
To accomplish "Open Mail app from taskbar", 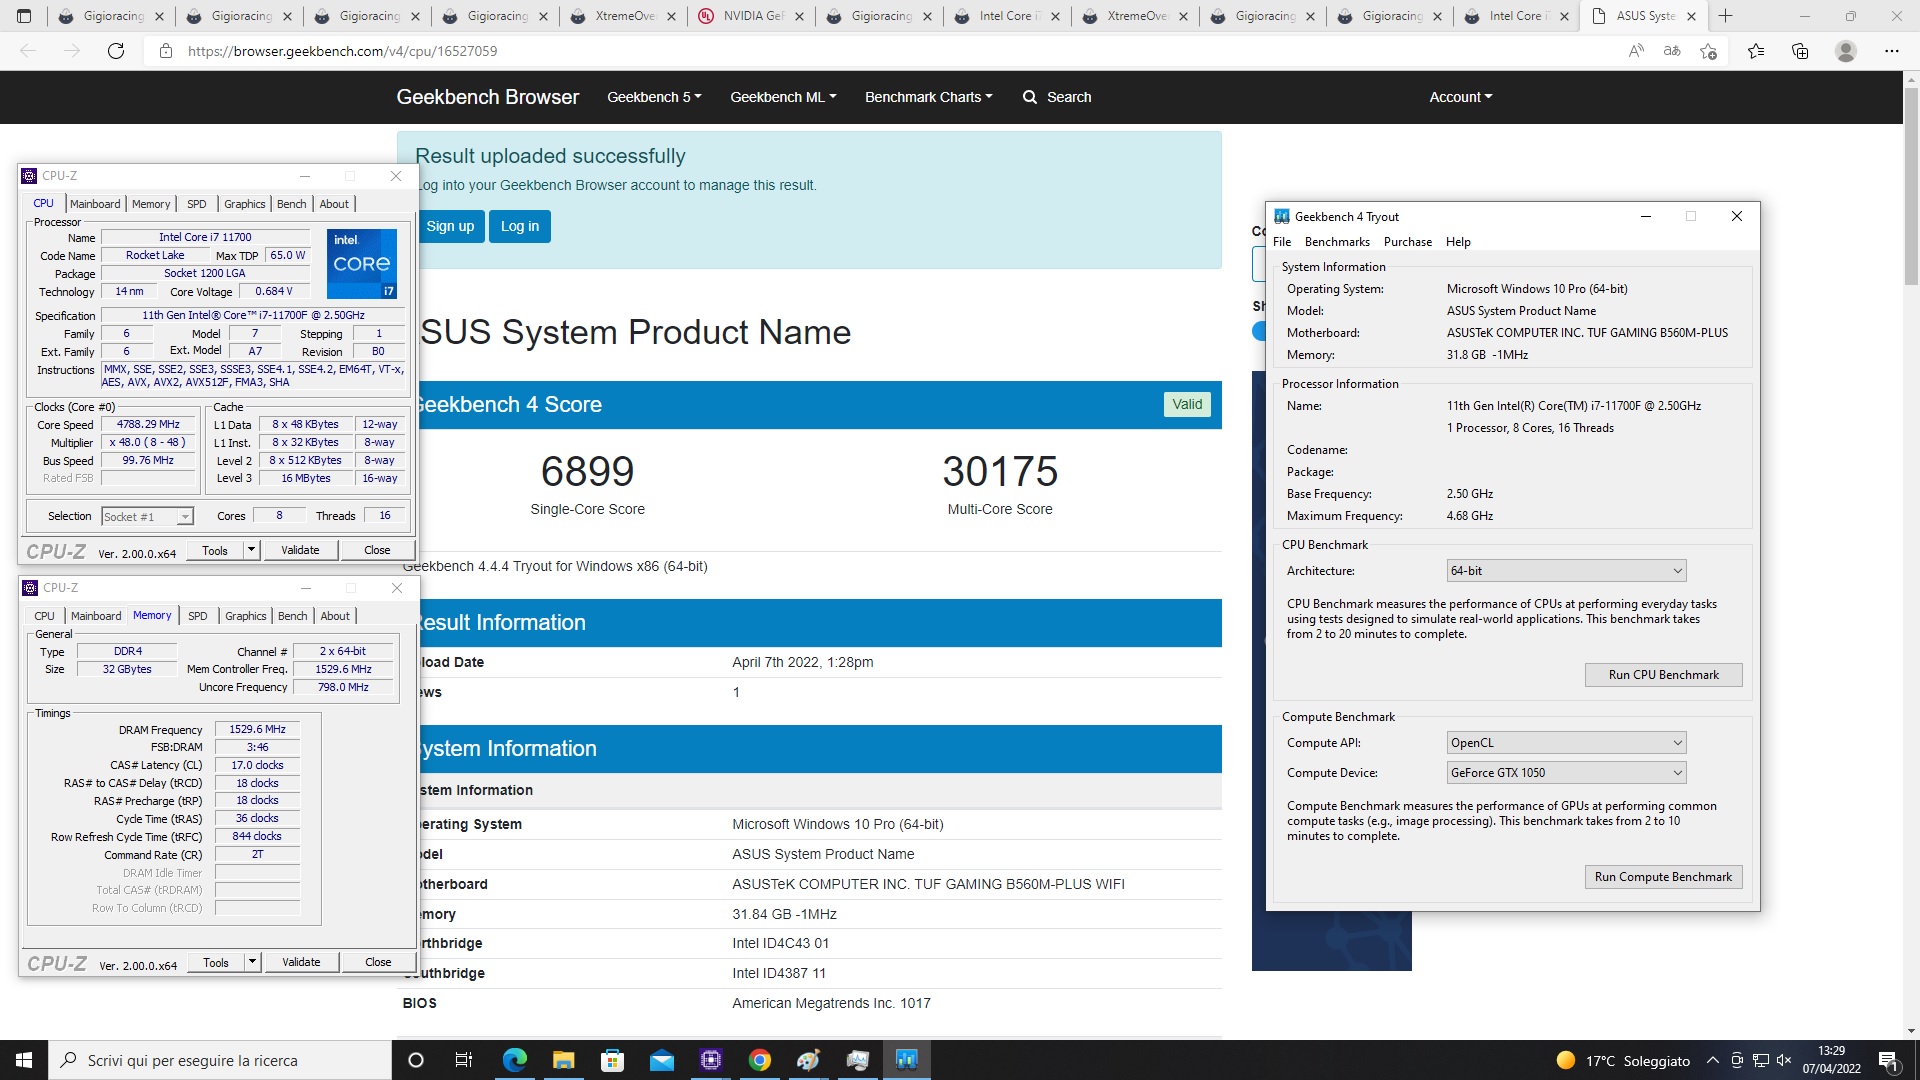I will tap(661, 1060).
